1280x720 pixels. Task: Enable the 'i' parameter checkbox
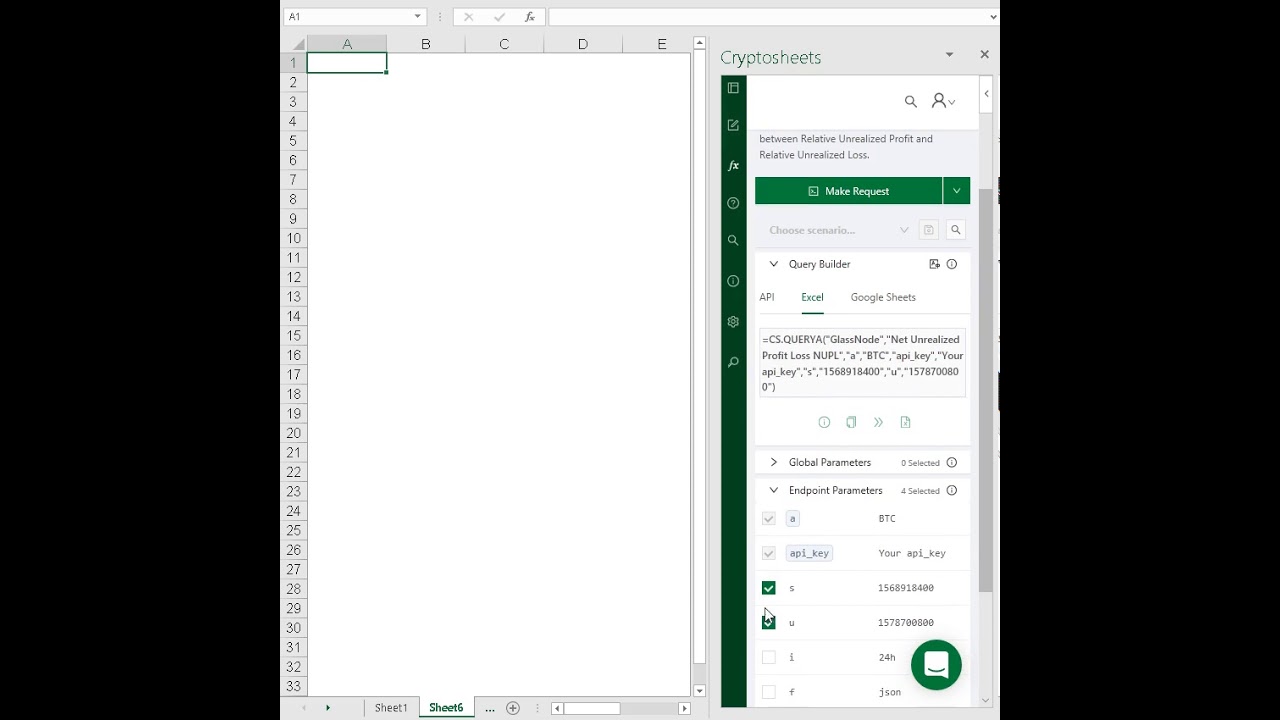pyautogui.click(x=768, y=657)
